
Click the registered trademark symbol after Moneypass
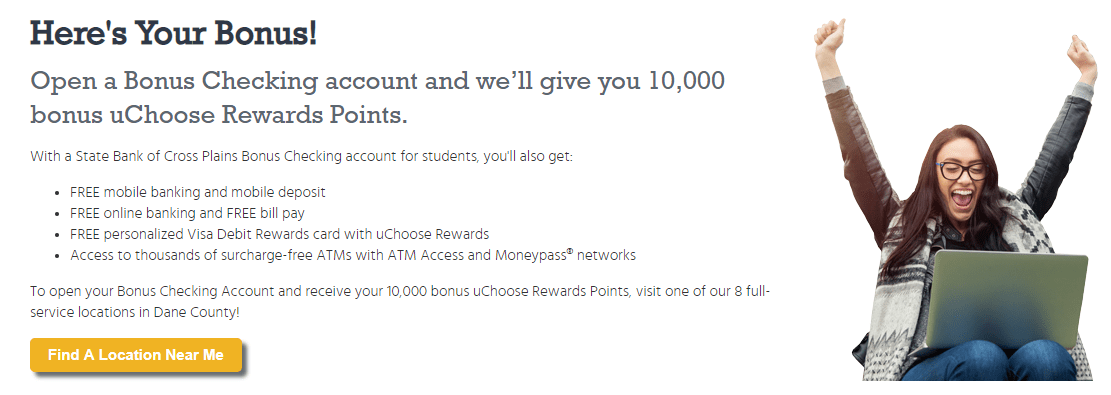(x=570, y=251)
